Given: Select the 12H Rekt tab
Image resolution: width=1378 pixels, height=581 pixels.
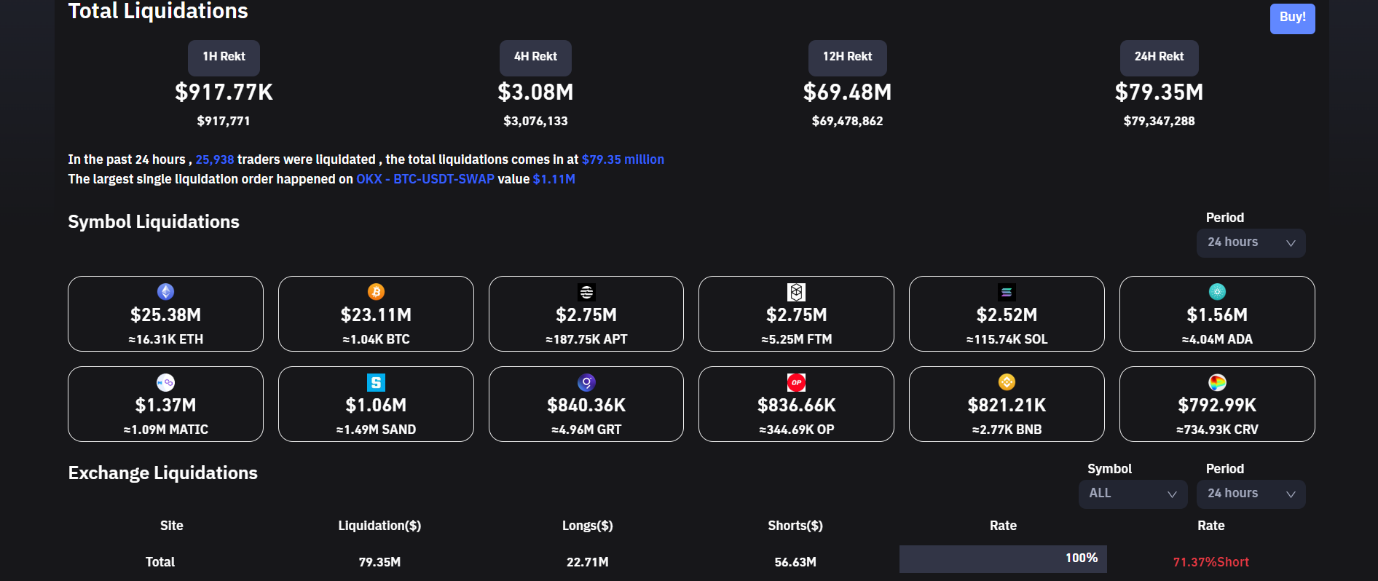Looking at the screenshot, I should click(x=848, y=58).
